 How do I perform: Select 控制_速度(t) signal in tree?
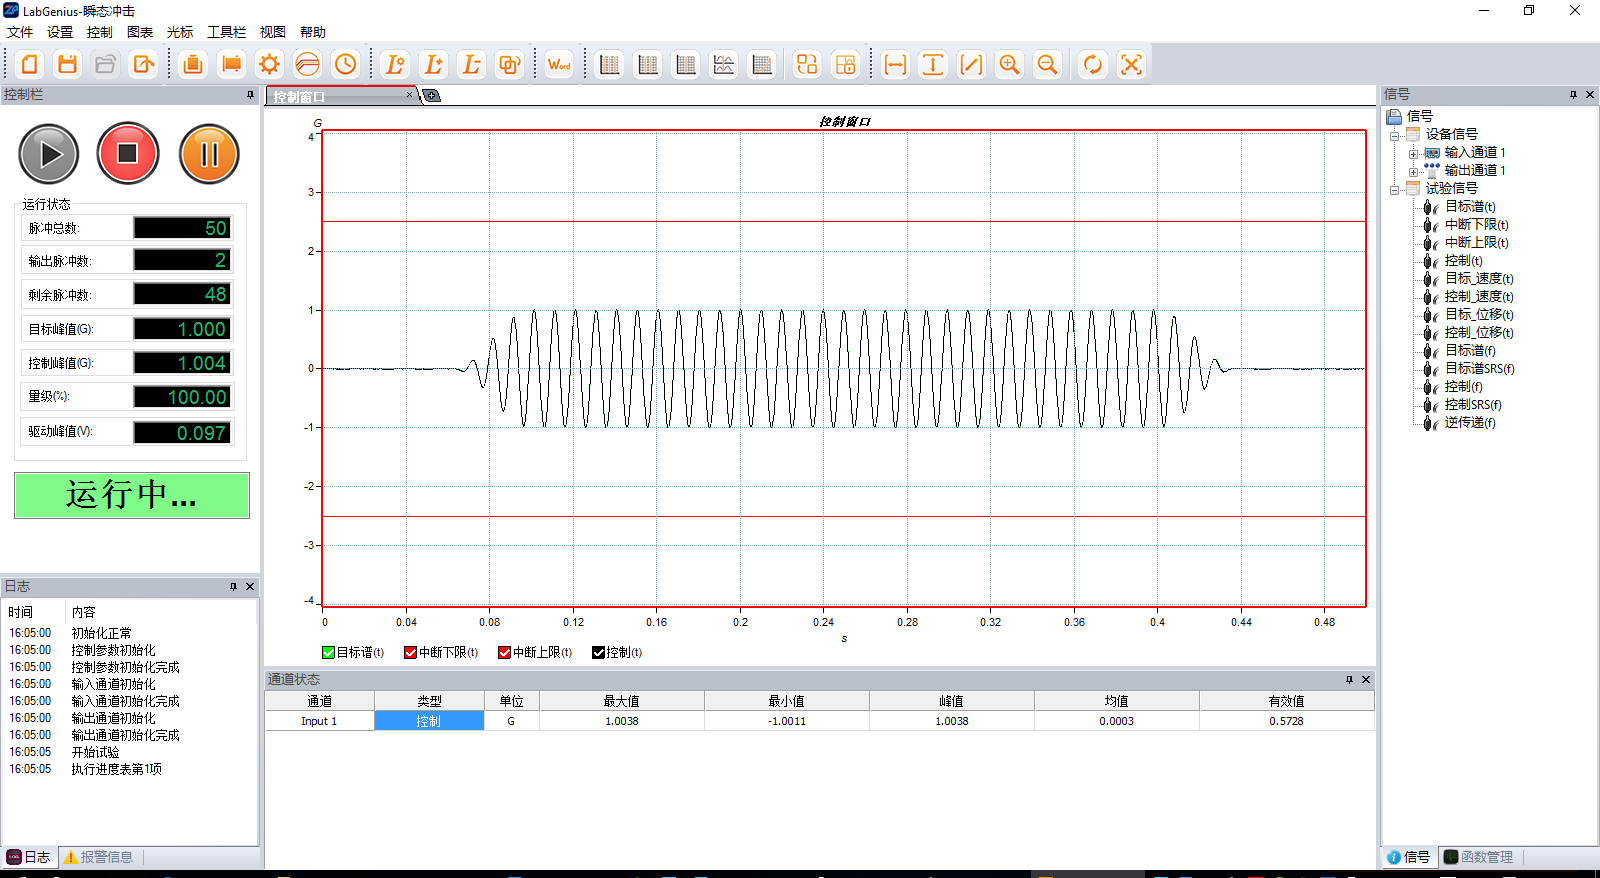(x=1479, y=297)
